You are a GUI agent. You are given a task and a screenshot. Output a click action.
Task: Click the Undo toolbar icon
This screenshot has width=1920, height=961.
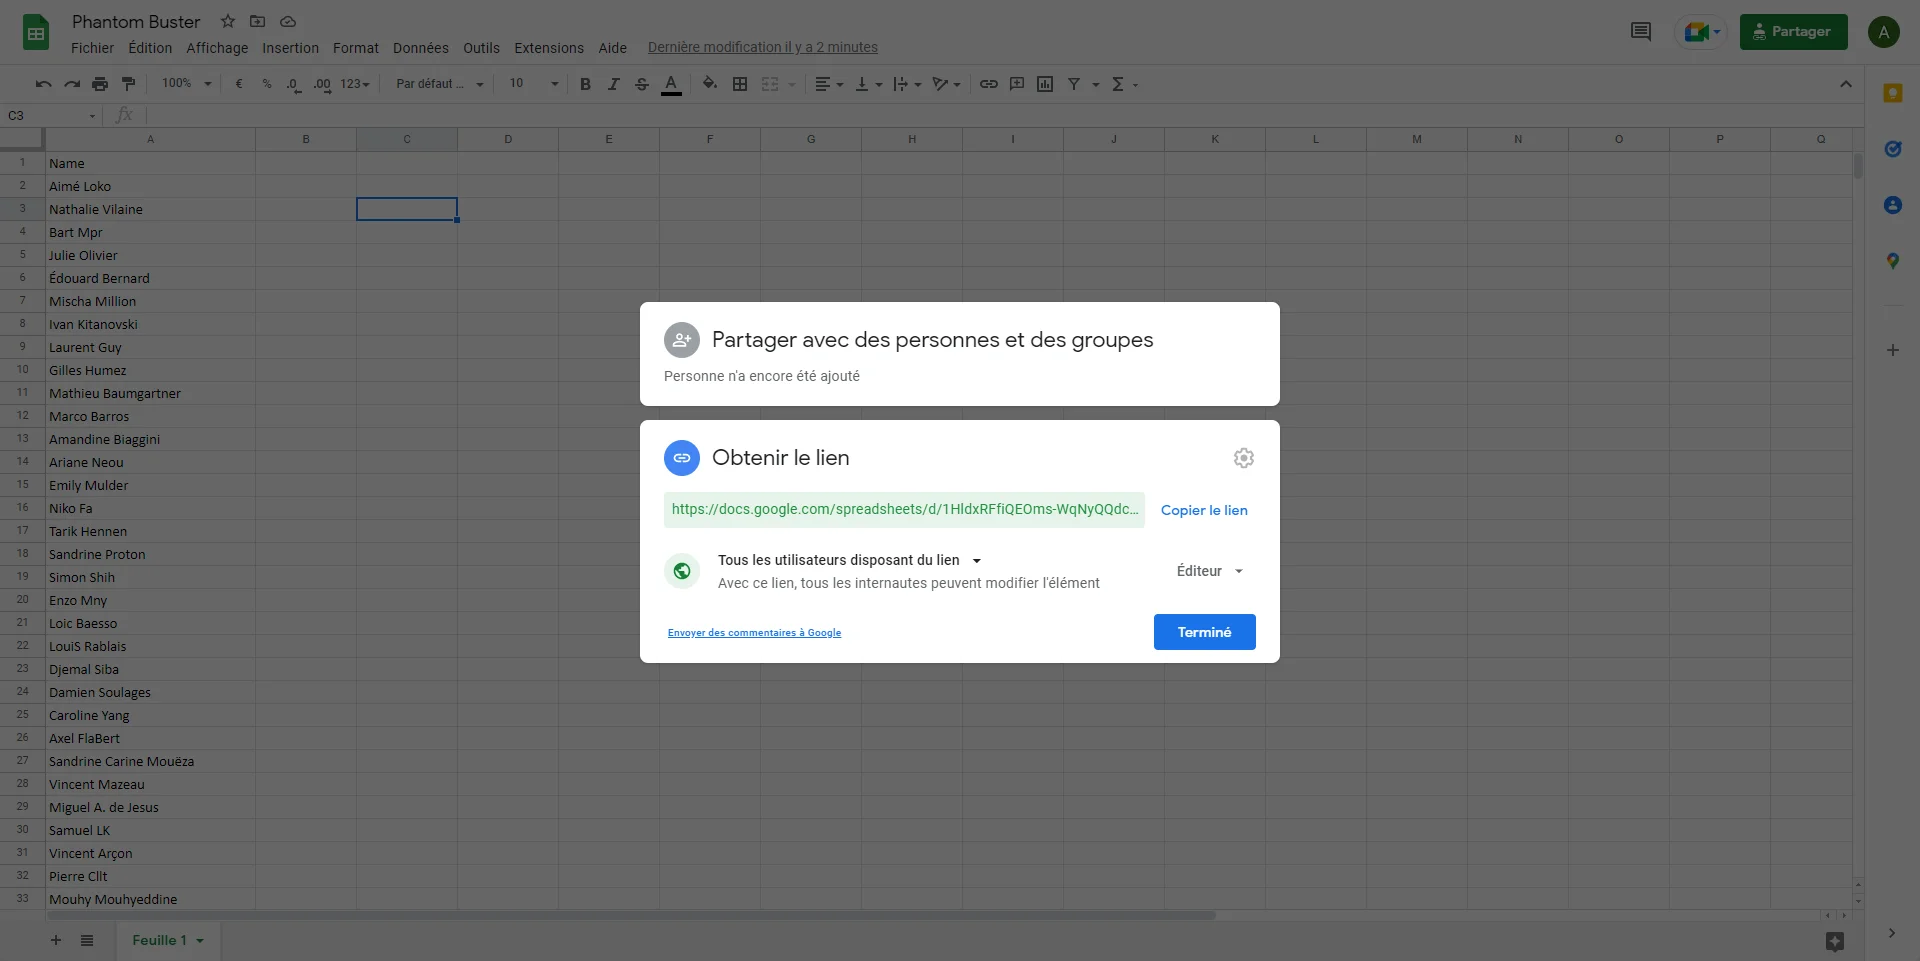coord(43,84)
